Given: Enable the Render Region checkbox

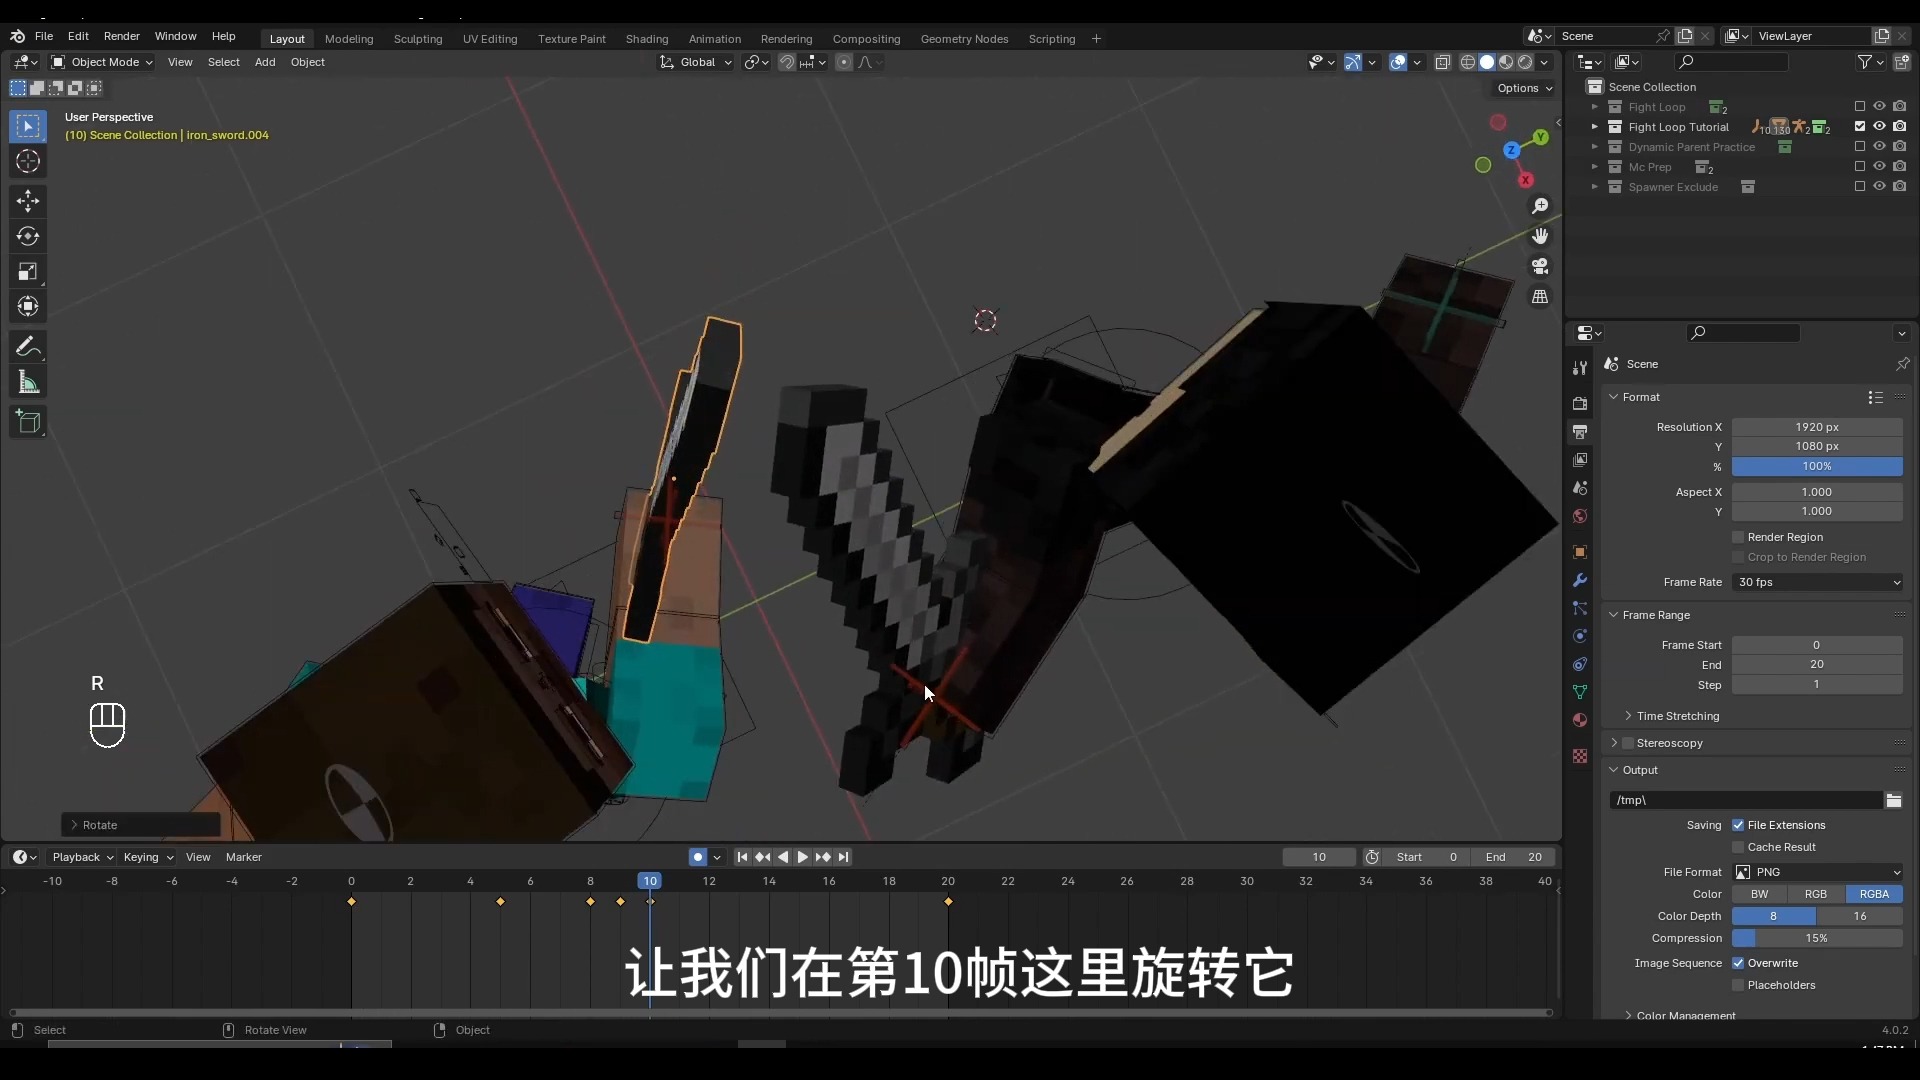Looking at the screenshot, I should click(1738, 537).
